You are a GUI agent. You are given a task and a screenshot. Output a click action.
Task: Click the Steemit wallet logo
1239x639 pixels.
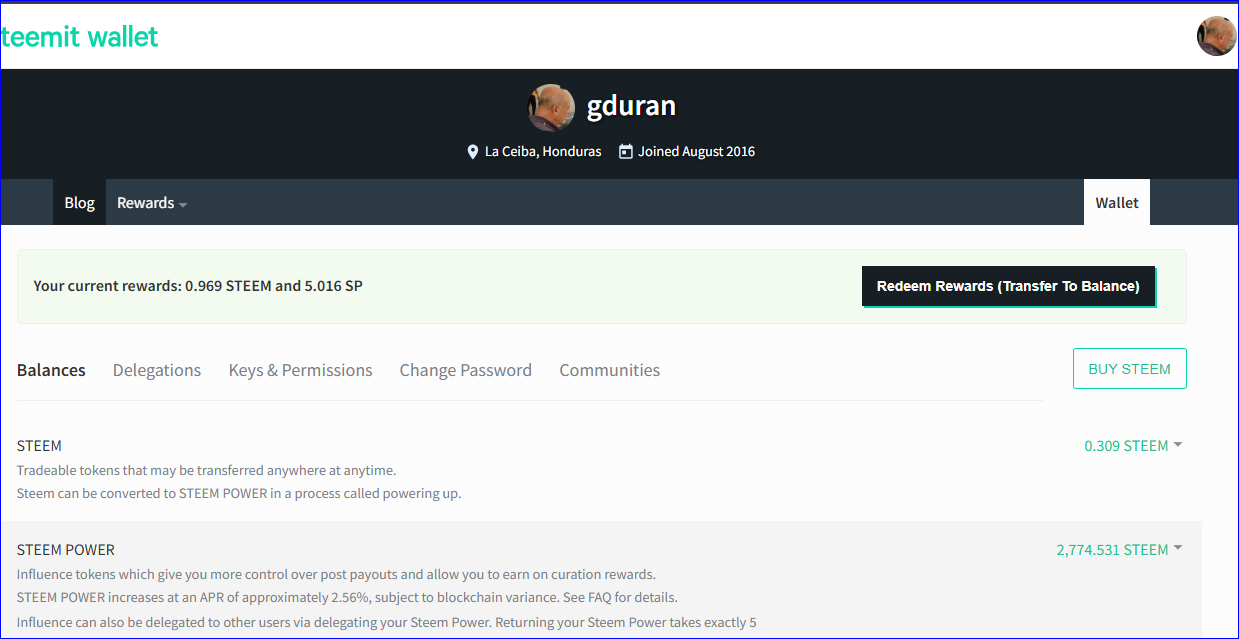point(80,37)
